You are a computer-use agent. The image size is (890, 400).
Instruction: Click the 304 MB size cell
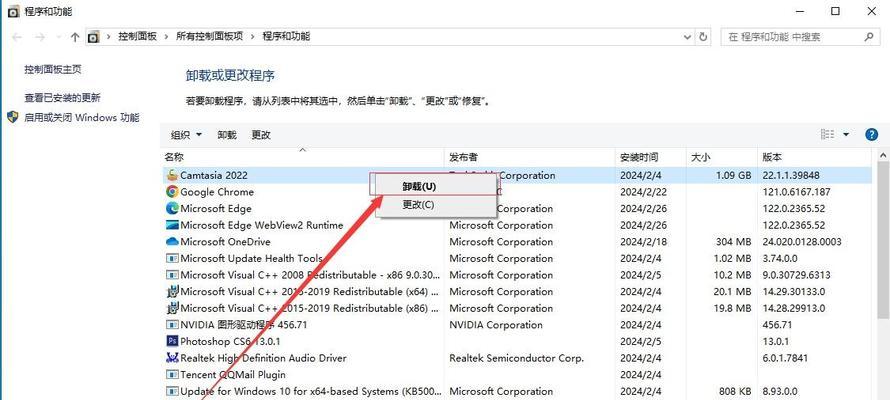pos(733,242)
